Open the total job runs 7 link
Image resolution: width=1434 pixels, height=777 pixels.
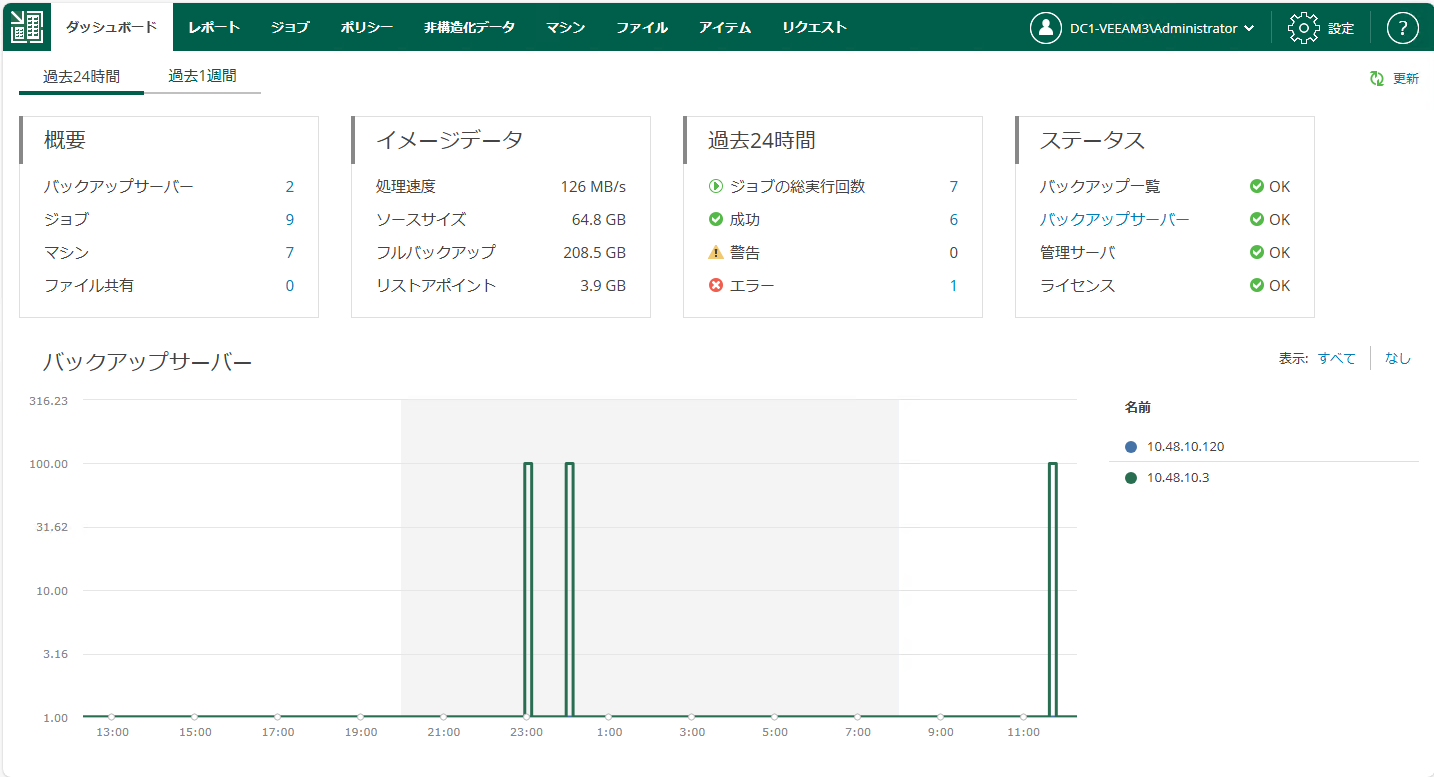pos(954,186)
